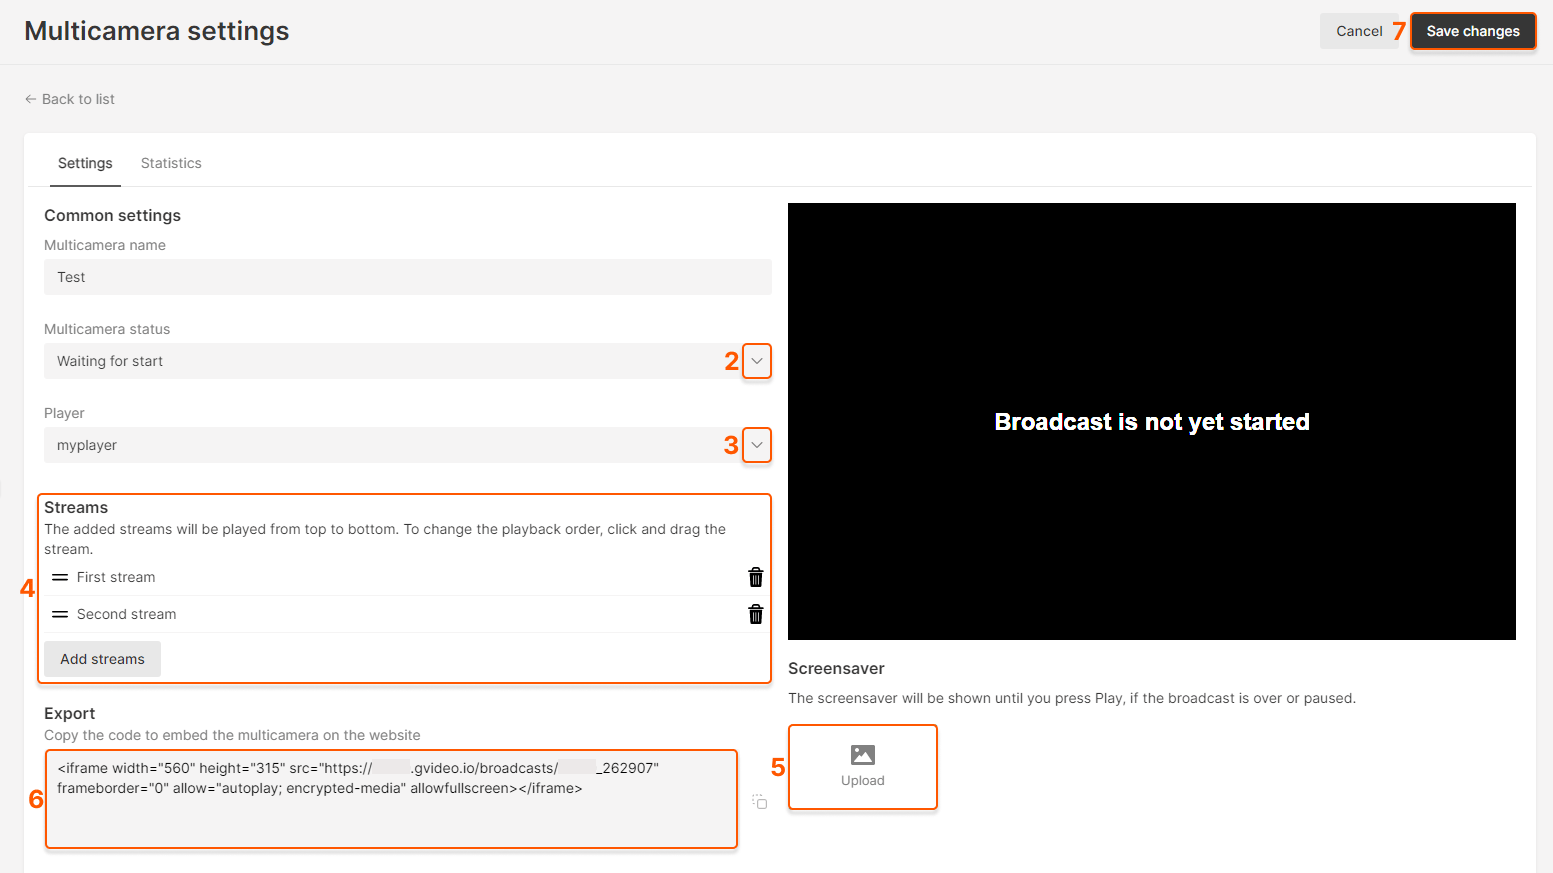Viewport: 1553px width, 873px height.
Task: Click the screensaver Upload image icon
Action: click(863, 755)
